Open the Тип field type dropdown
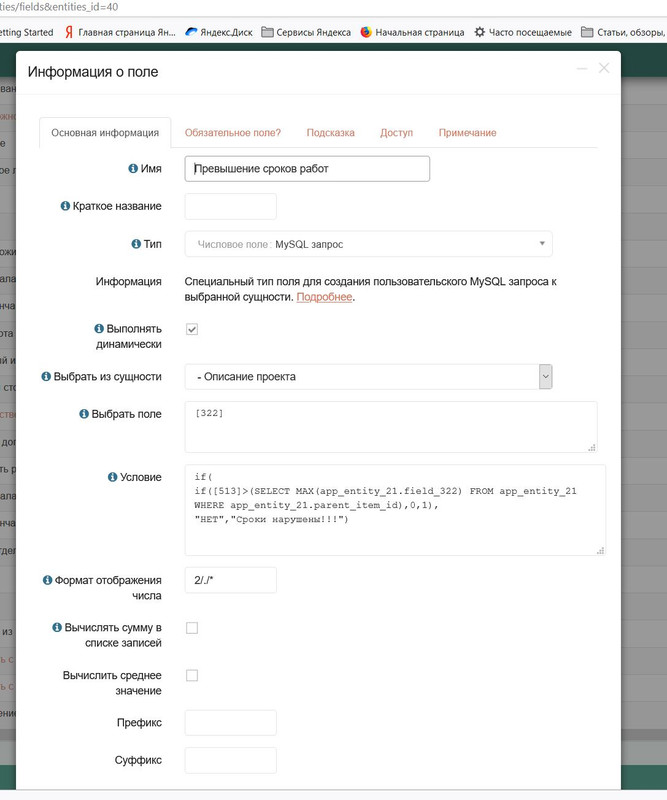 [x=368, y=244]
